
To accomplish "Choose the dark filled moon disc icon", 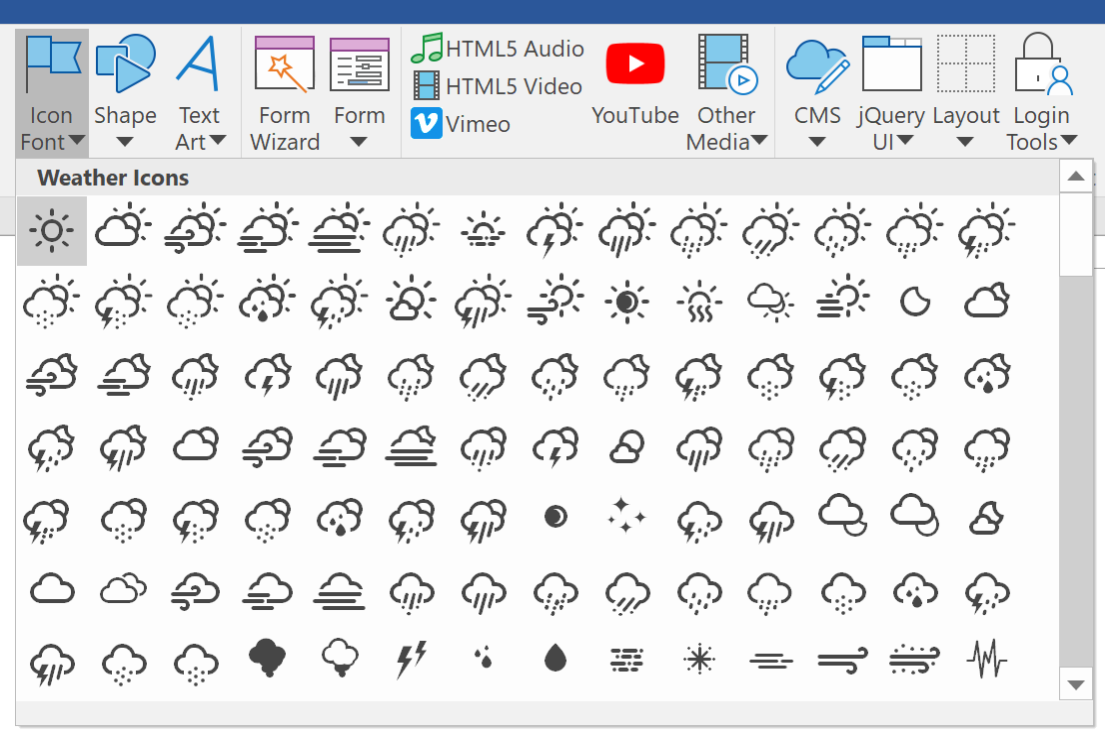I will (x=555, y=517).
